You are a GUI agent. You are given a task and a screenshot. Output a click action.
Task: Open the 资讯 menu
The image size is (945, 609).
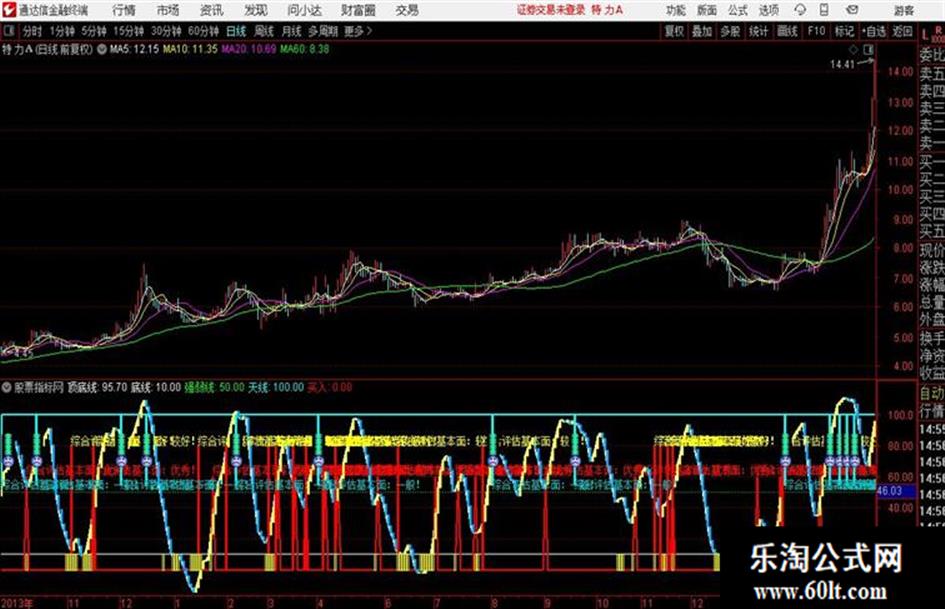tap(212, 10)
